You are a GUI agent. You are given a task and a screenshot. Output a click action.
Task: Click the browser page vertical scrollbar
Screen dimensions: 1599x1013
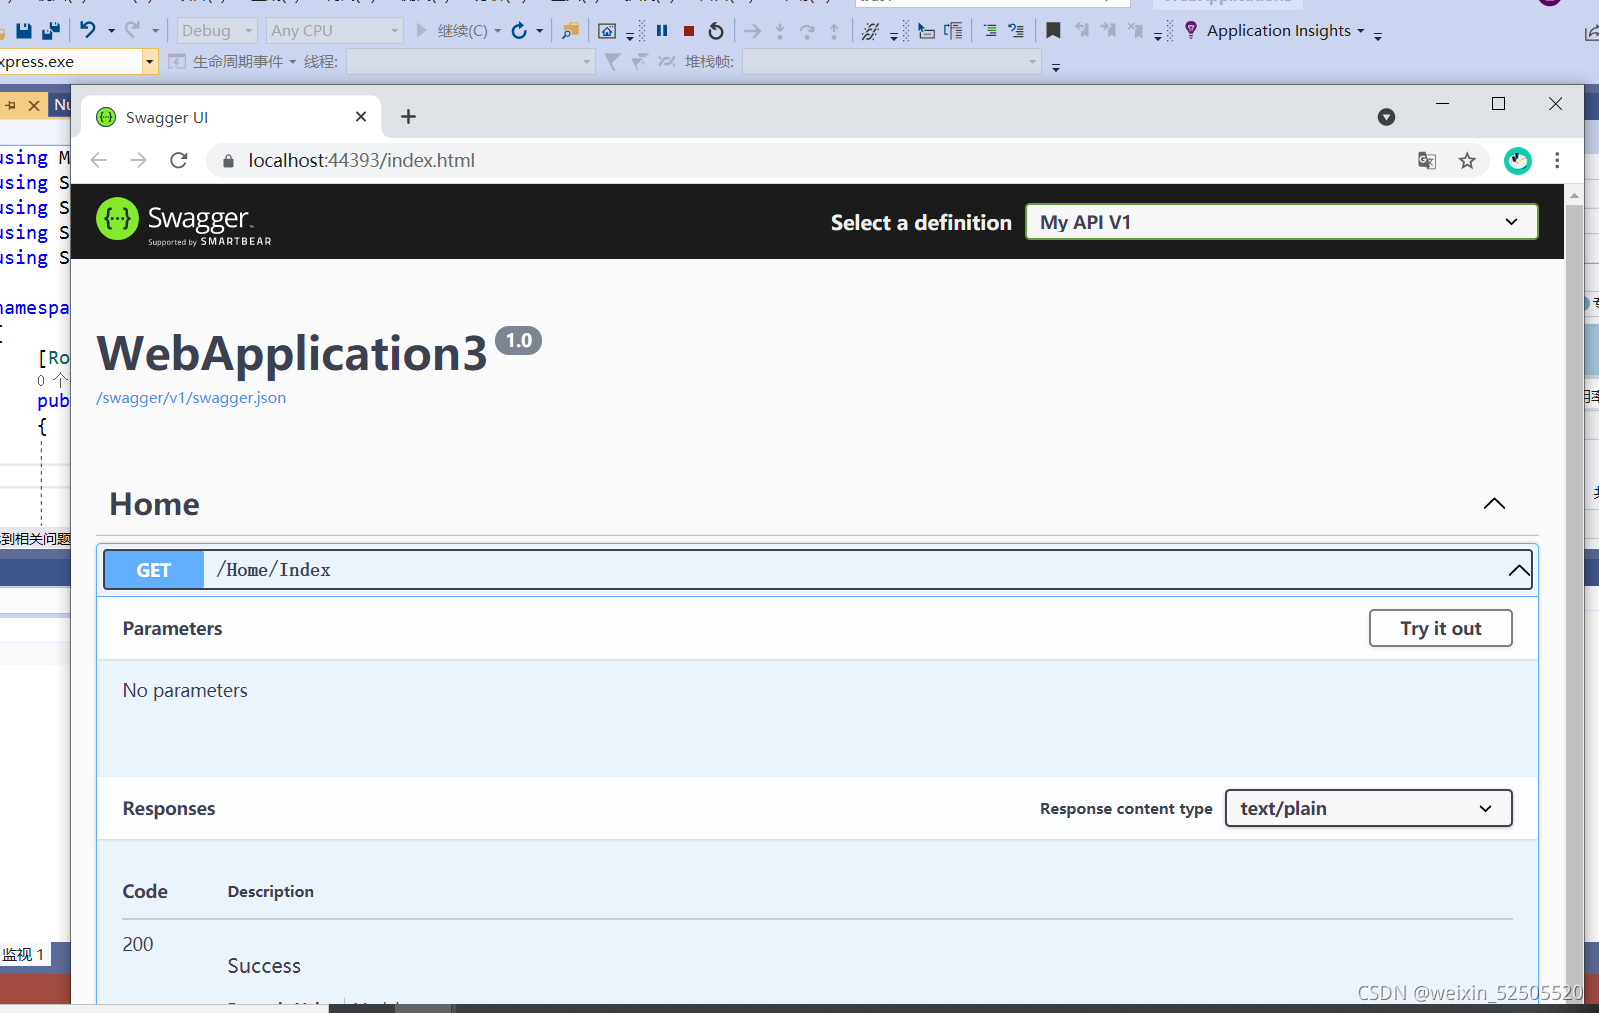coord(1574,595)
